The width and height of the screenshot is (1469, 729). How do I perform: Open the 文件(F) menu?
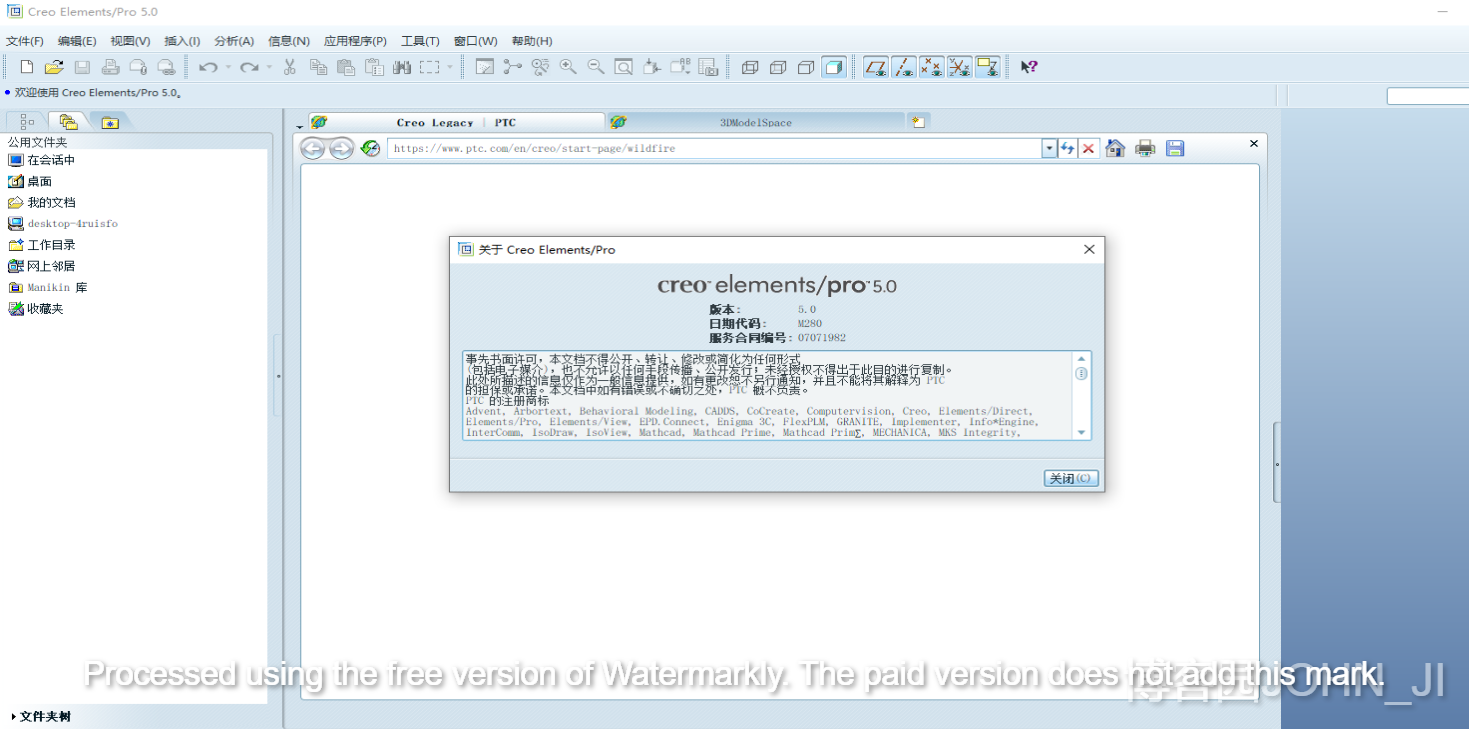pos(25,41)
